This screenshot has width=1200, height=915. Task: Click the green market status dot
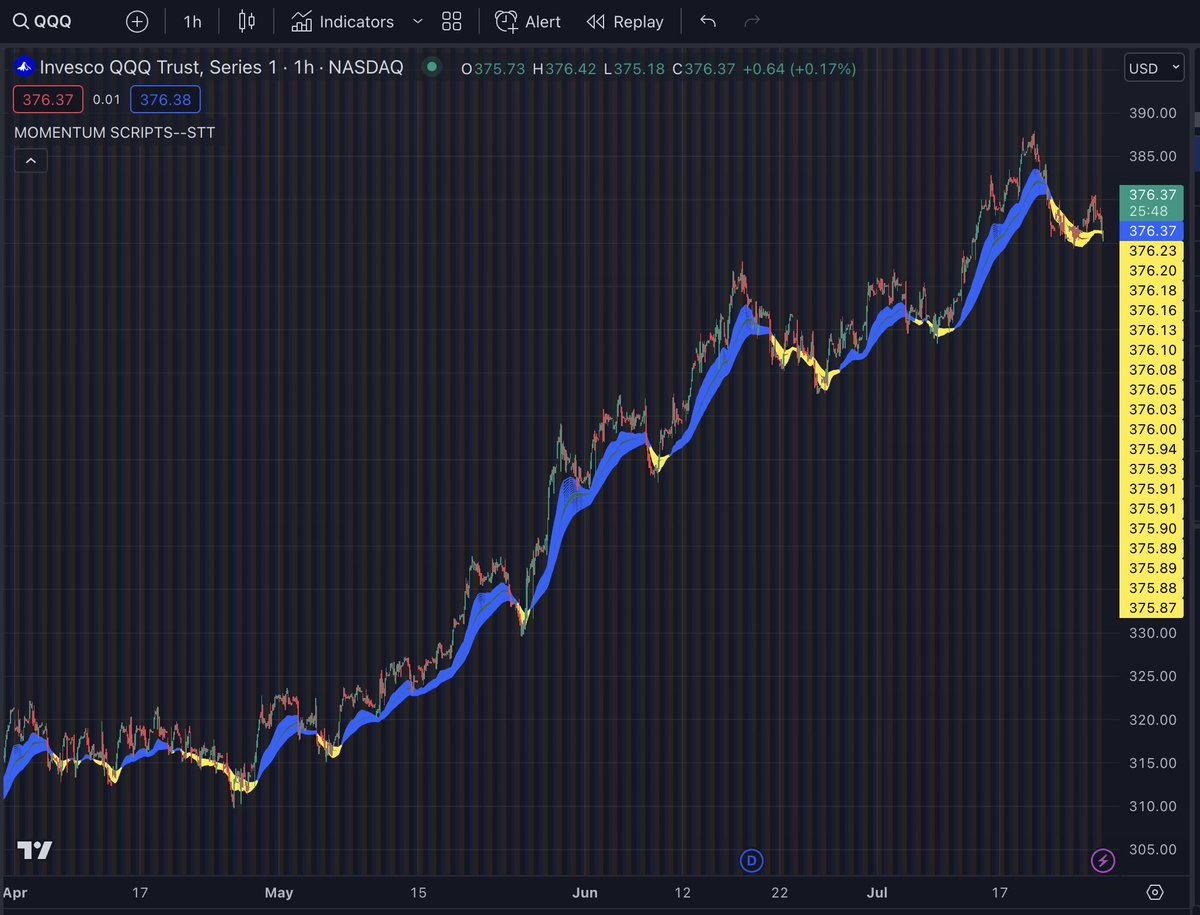431,67
